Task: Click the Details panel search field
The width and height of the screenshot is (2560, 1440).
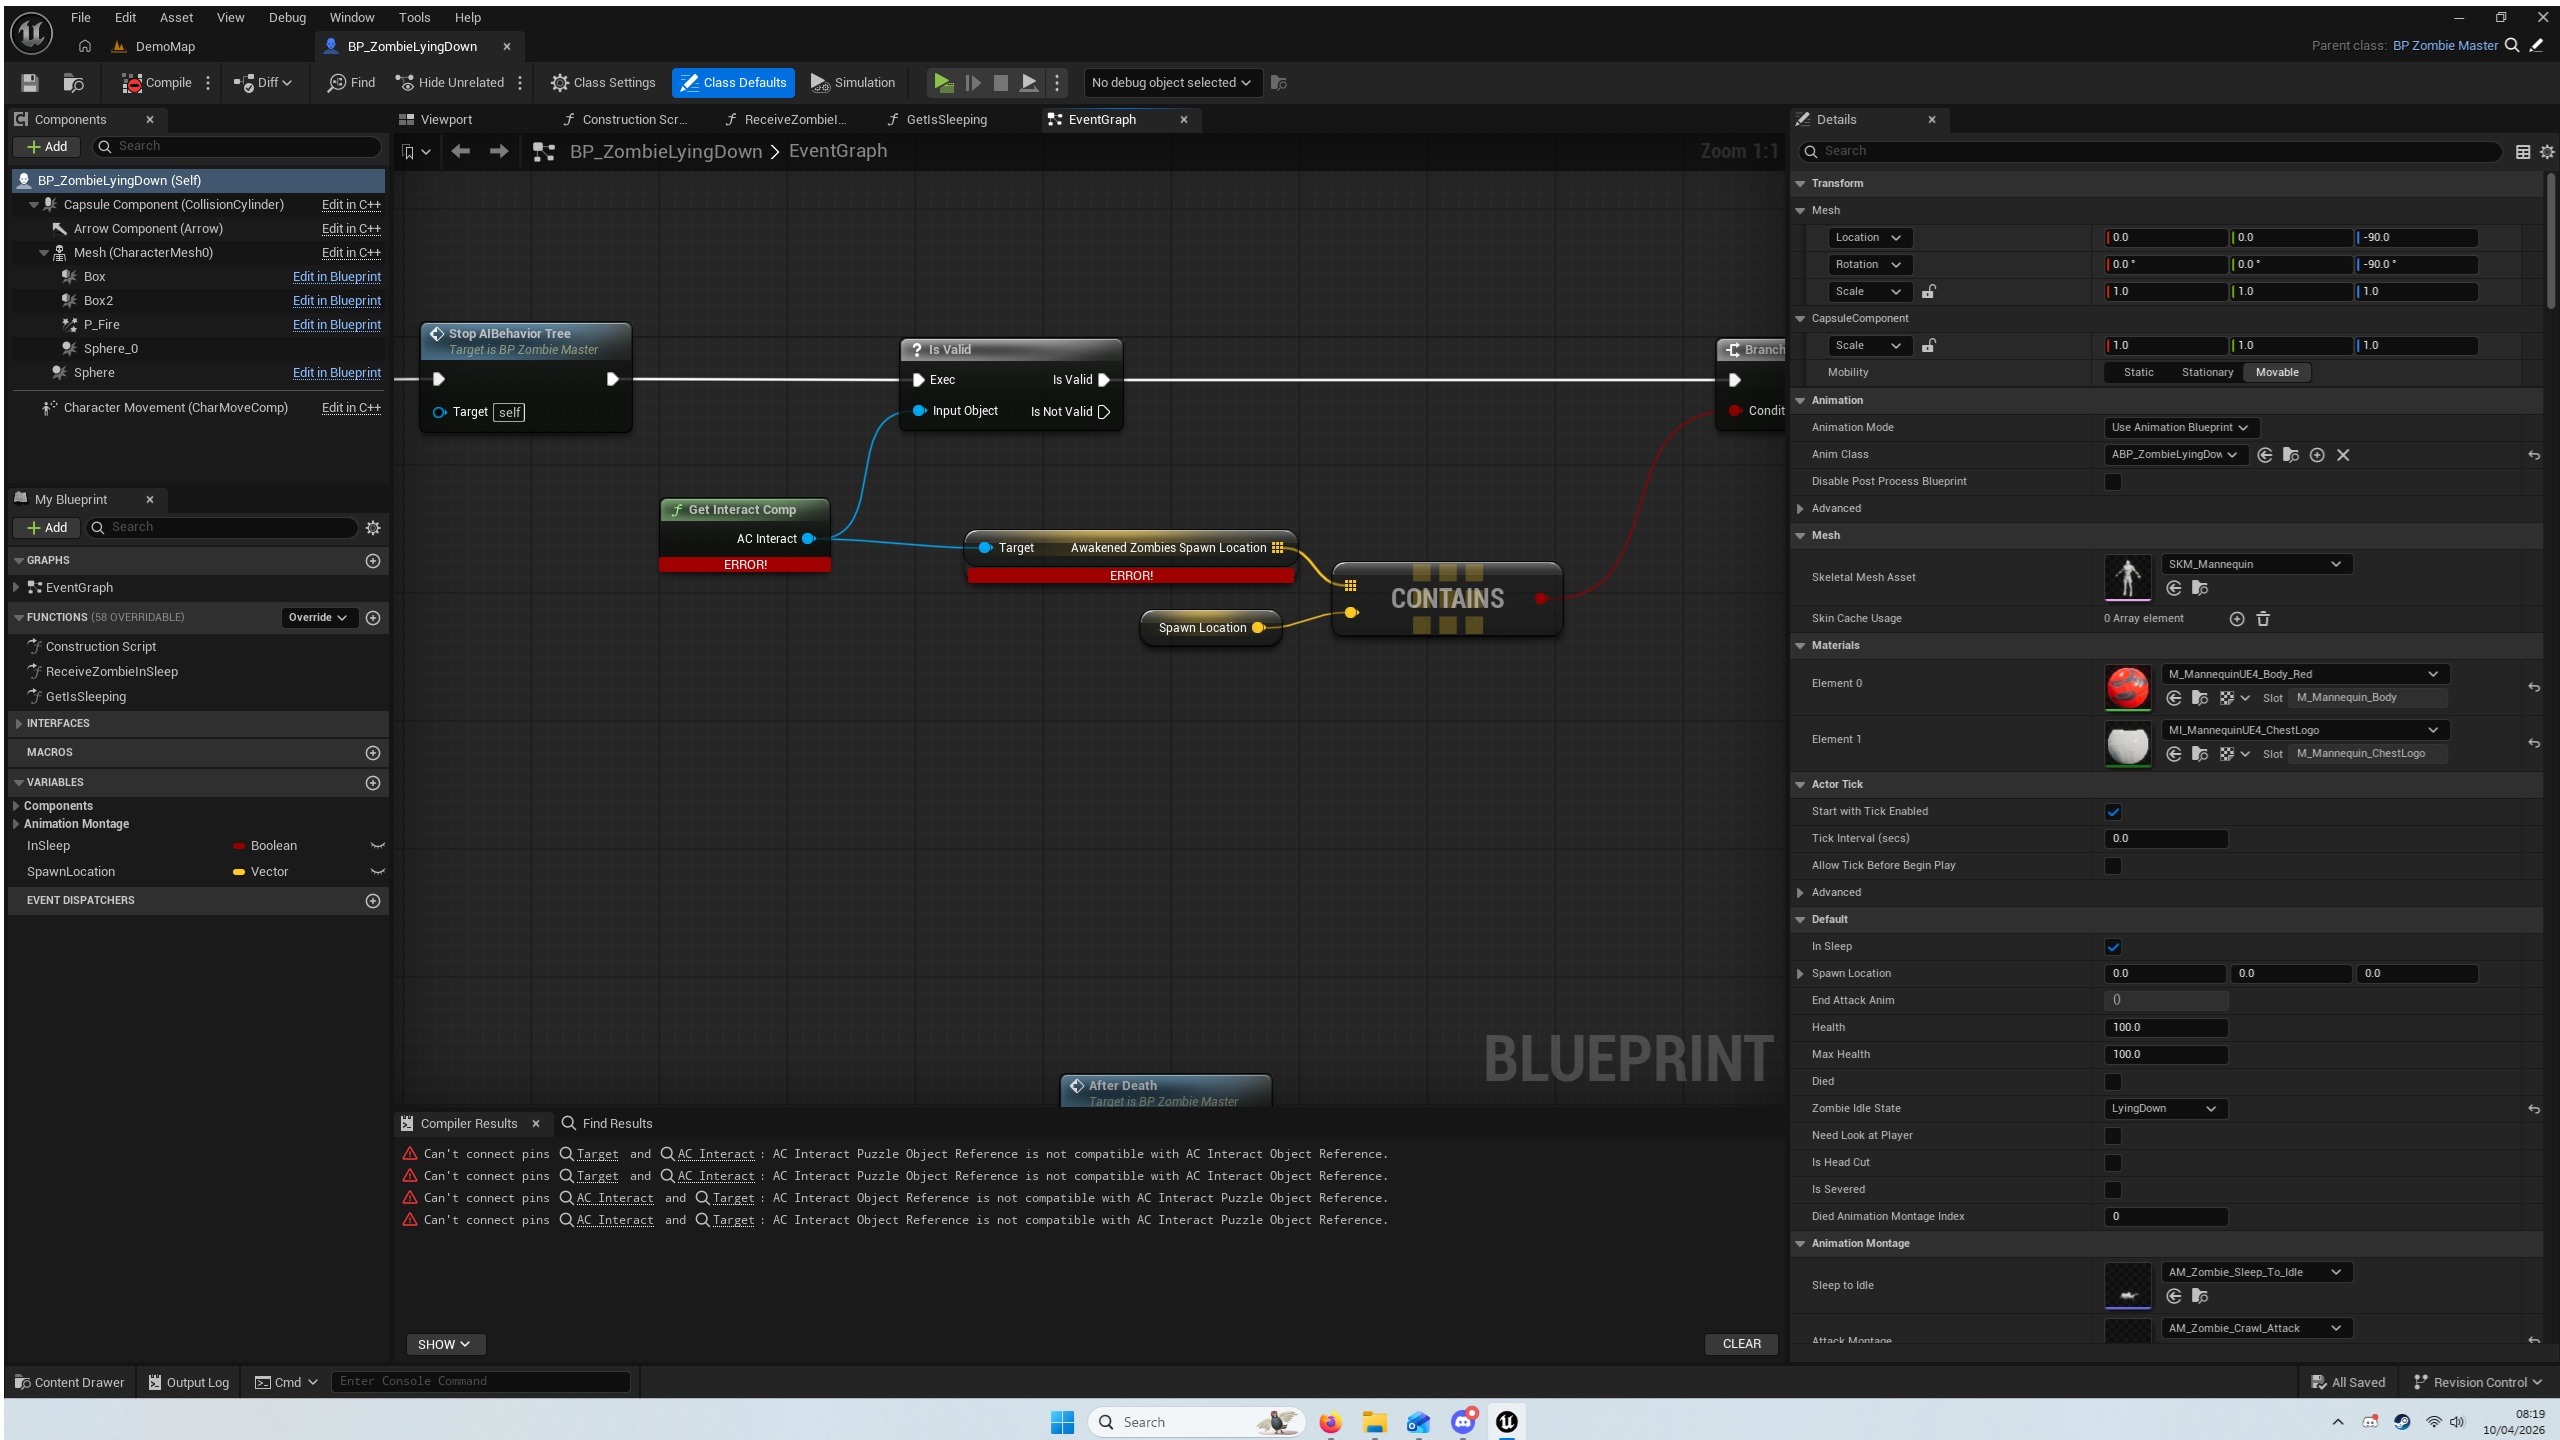Action: [x=2150, y=151]
